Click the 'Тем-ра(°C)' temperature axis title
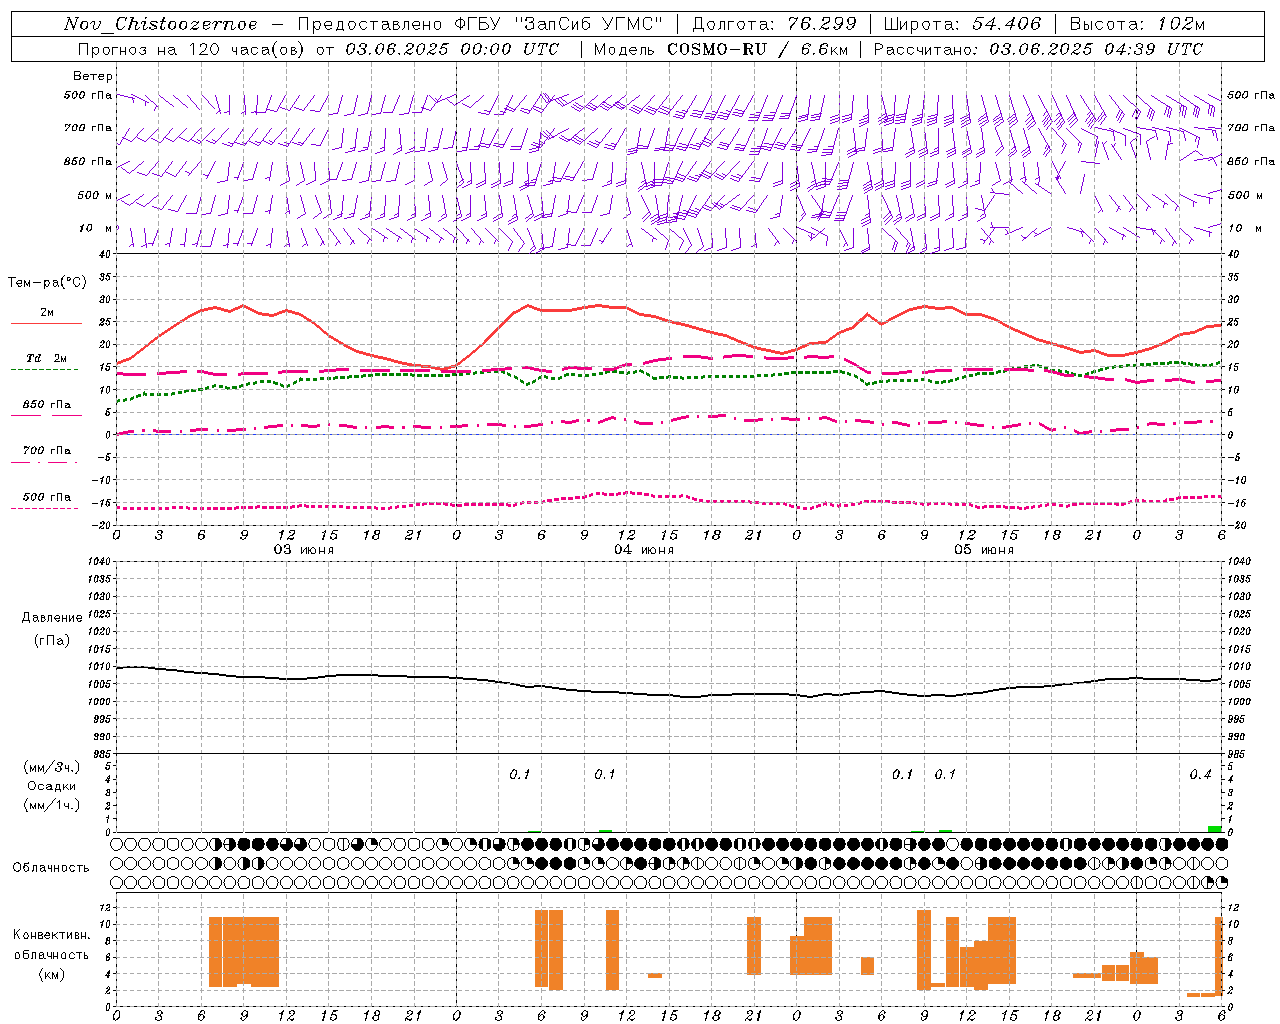Screen dimensions: 1280x1024 47,283
